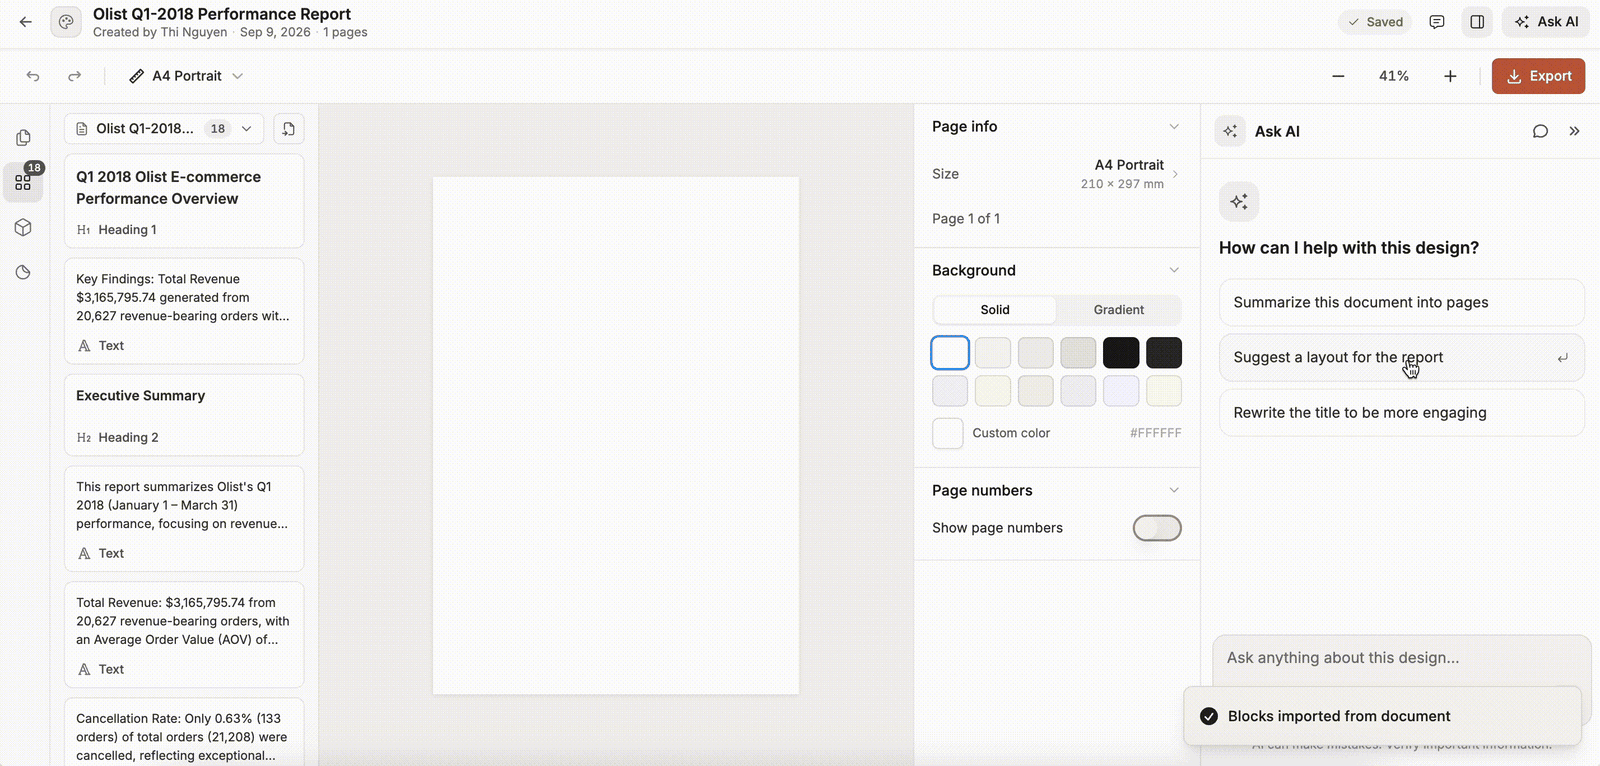Switch to the Solid background tab
Screen dimensions: 1600x766
[x=995, y=310]
